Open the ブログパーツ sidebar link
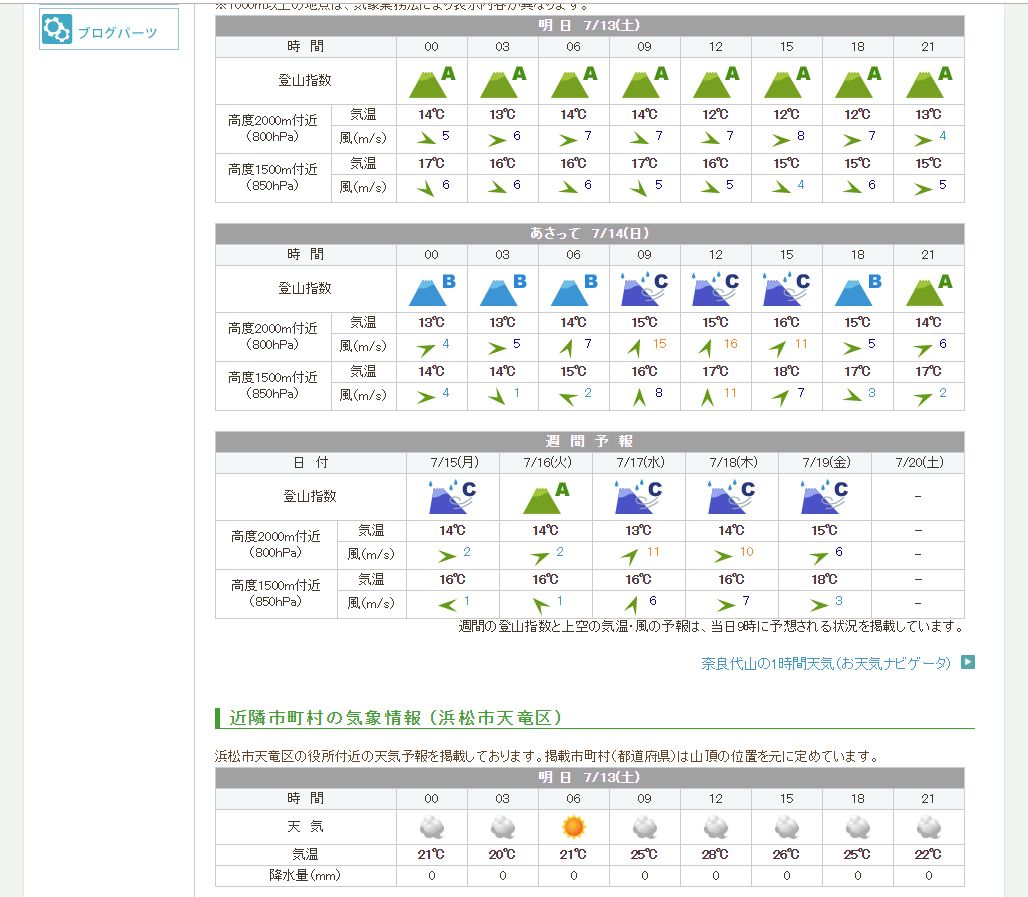The height and width of the screenshot is (897, 1028). click(x=117, y=33)
